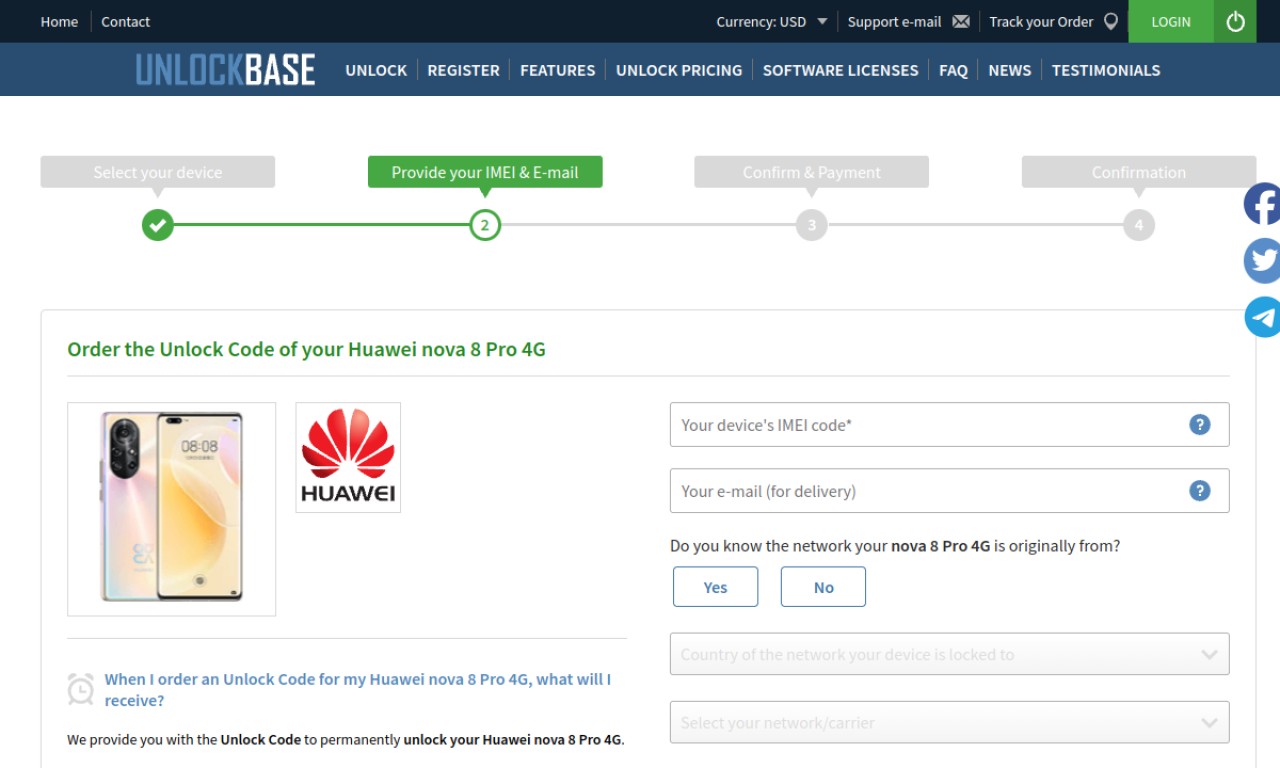
Task: Open the FAQ menu item
Action: [953, 70]
